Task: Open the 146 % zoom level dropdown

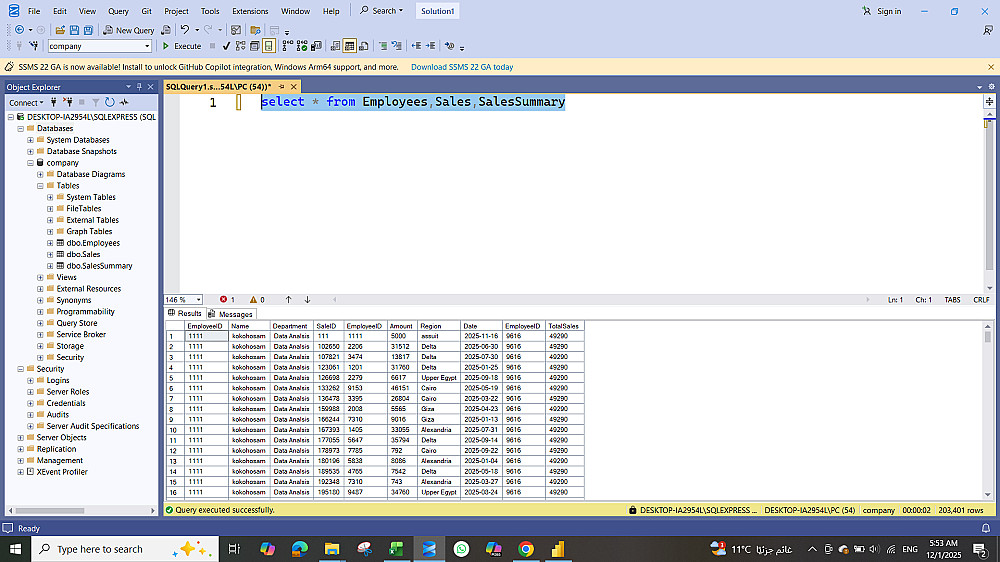Action: pos(198,299)
